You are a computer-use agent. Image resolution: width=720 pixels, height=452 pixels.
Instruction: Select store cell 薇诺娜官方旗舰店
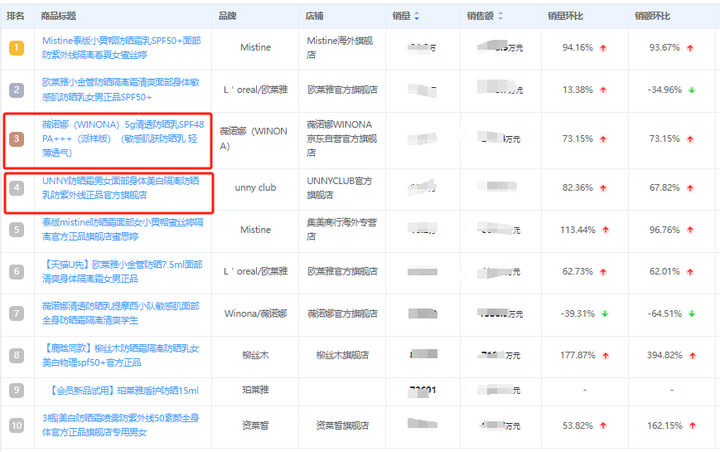point(343,314)
